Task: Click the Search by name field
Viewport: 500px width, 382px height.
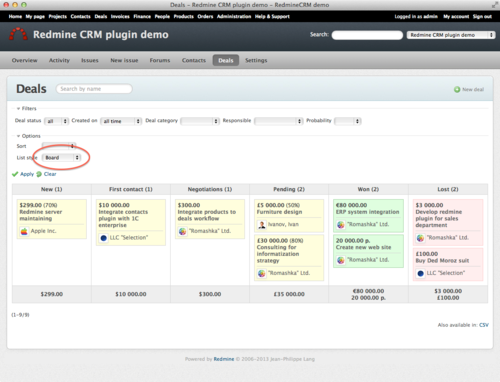Action: 94,89
